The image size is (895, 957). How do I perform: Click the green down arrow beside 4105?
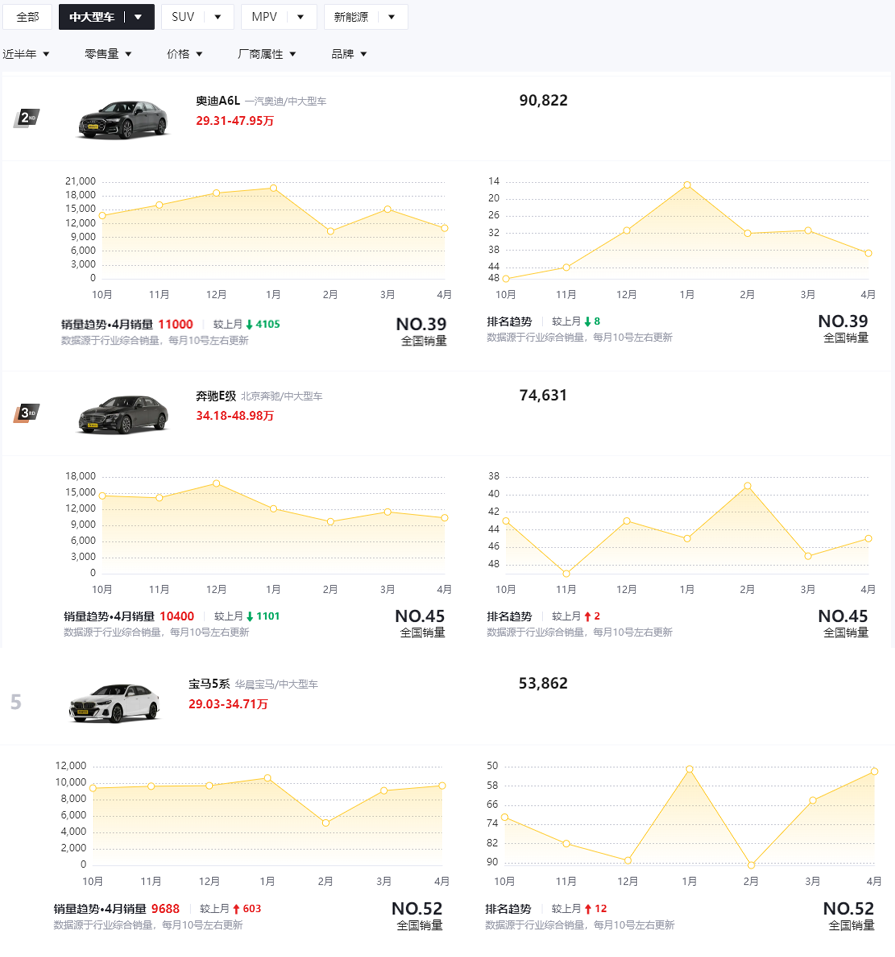click(249, 325)
